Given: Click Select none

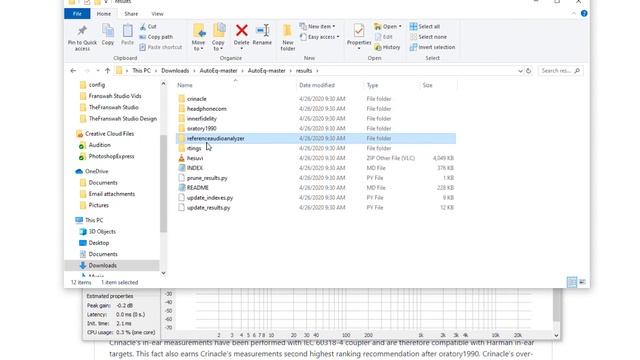Looking at the screenshot, I should [x=428, y=37].
